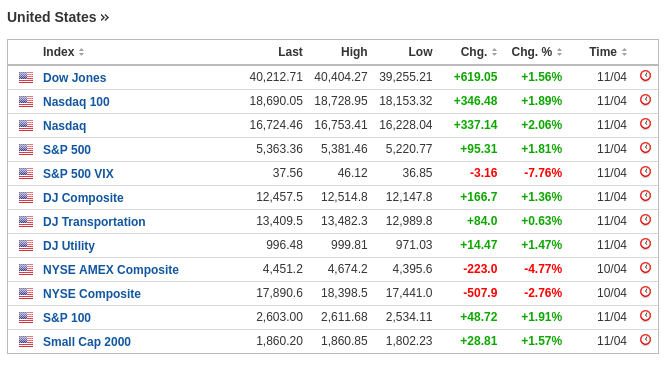Image resolution: width=669 pixels, height=370 pixels.
Task: Select the -2.76% change percentage
Action: [x=543, y=293]
